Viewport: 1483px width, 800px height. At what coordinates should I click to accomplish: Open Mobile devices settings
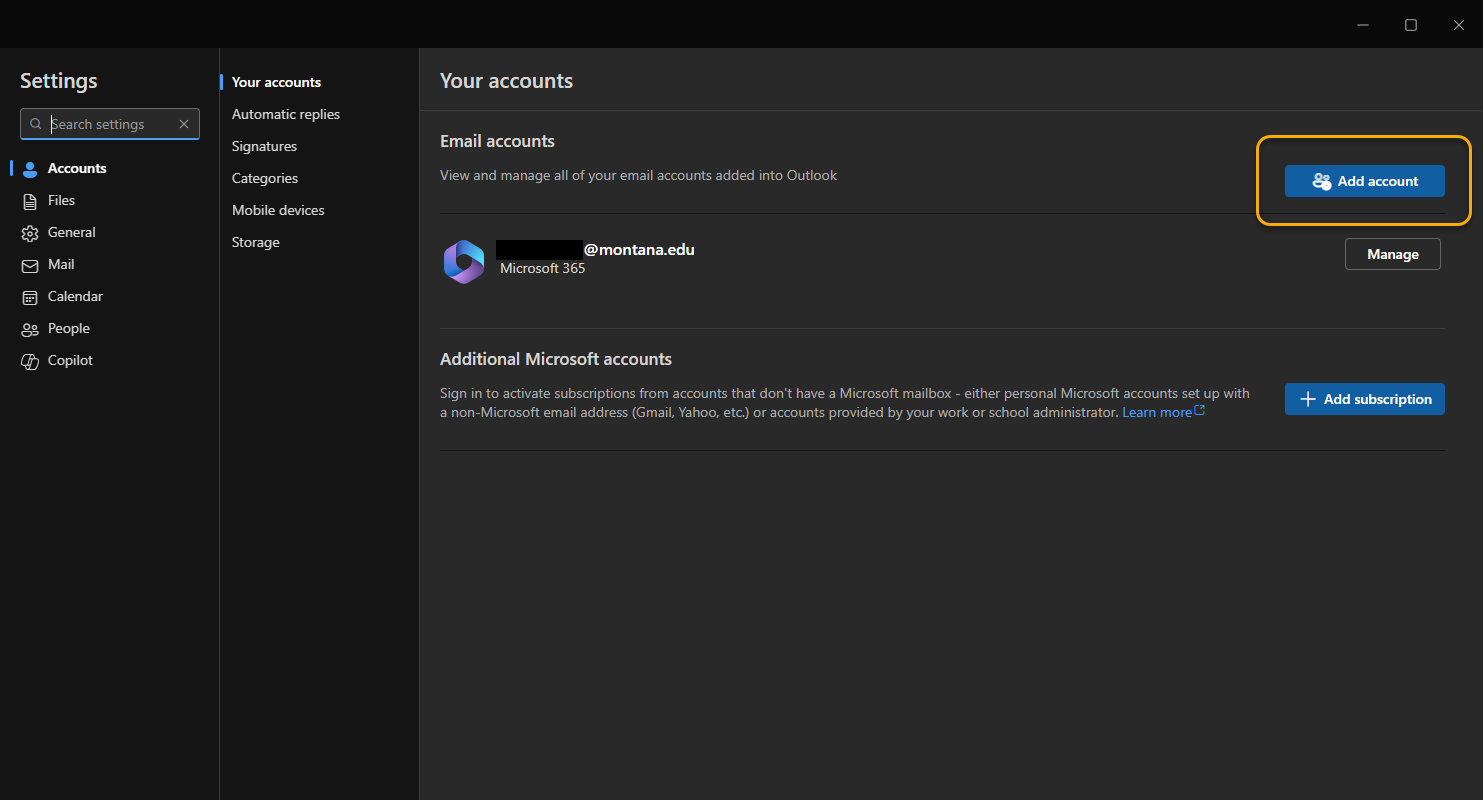coord(277,209)
